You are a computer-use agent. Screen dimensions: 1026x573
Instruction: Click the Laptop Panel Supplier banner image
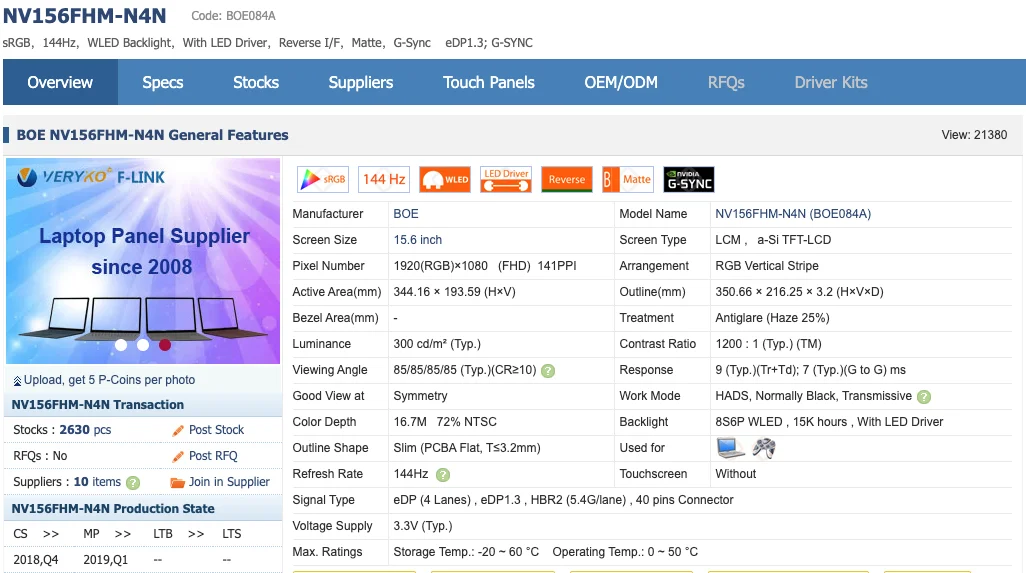(143, 261)
